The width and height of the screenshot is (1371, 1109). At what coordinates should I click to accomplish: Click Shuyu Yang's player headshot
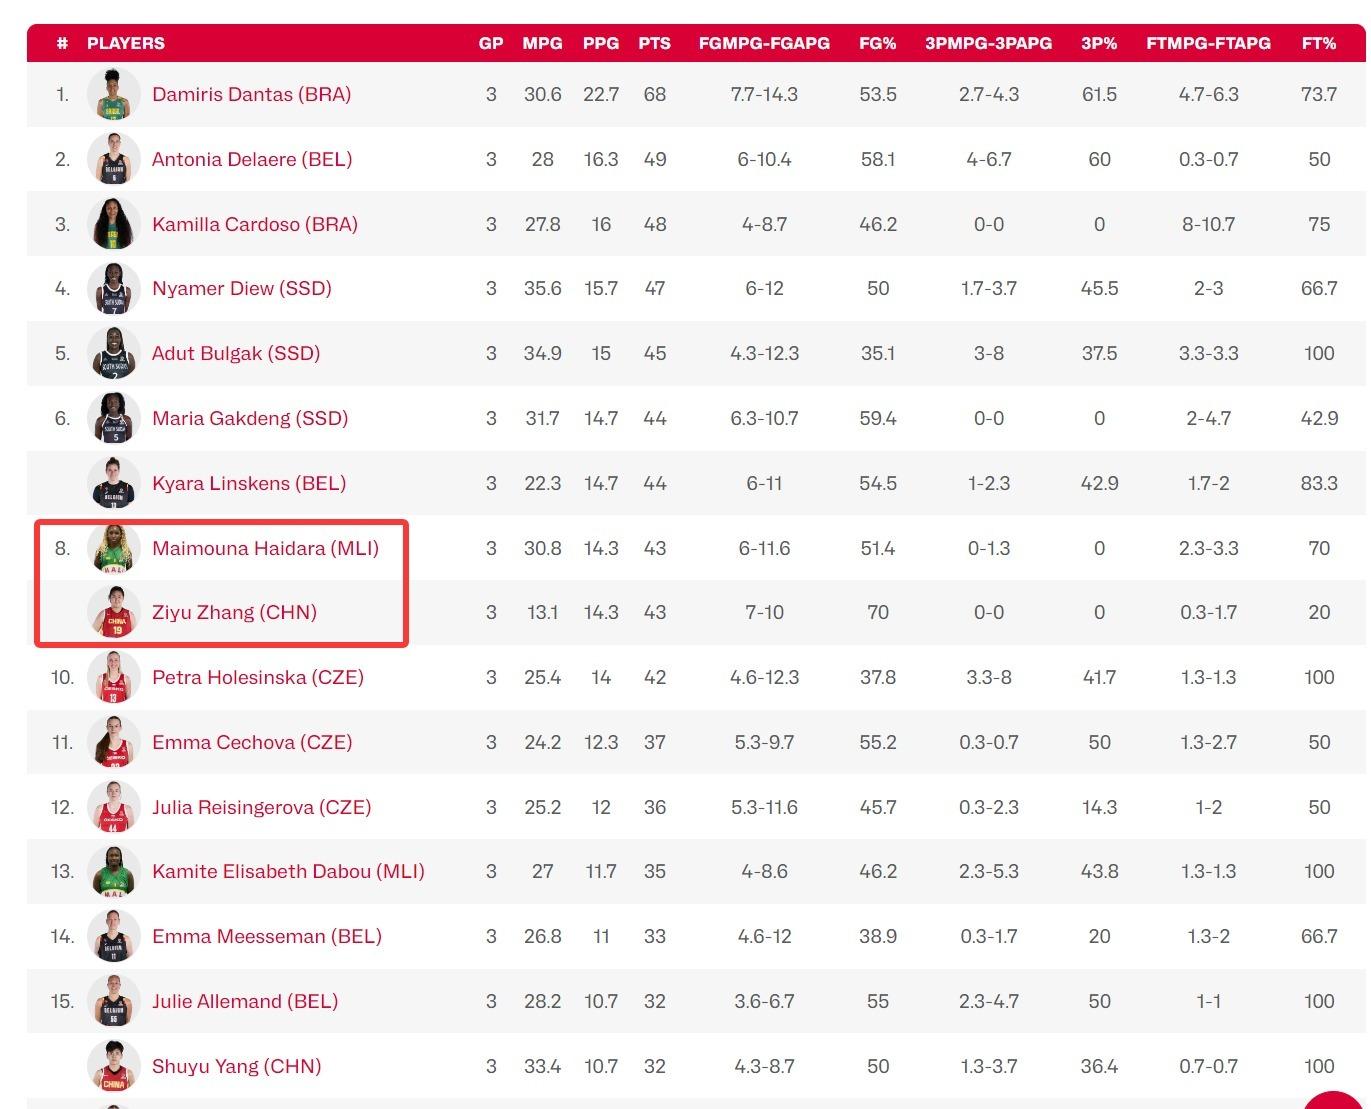pyautogui.click(x=113, y=1066)
